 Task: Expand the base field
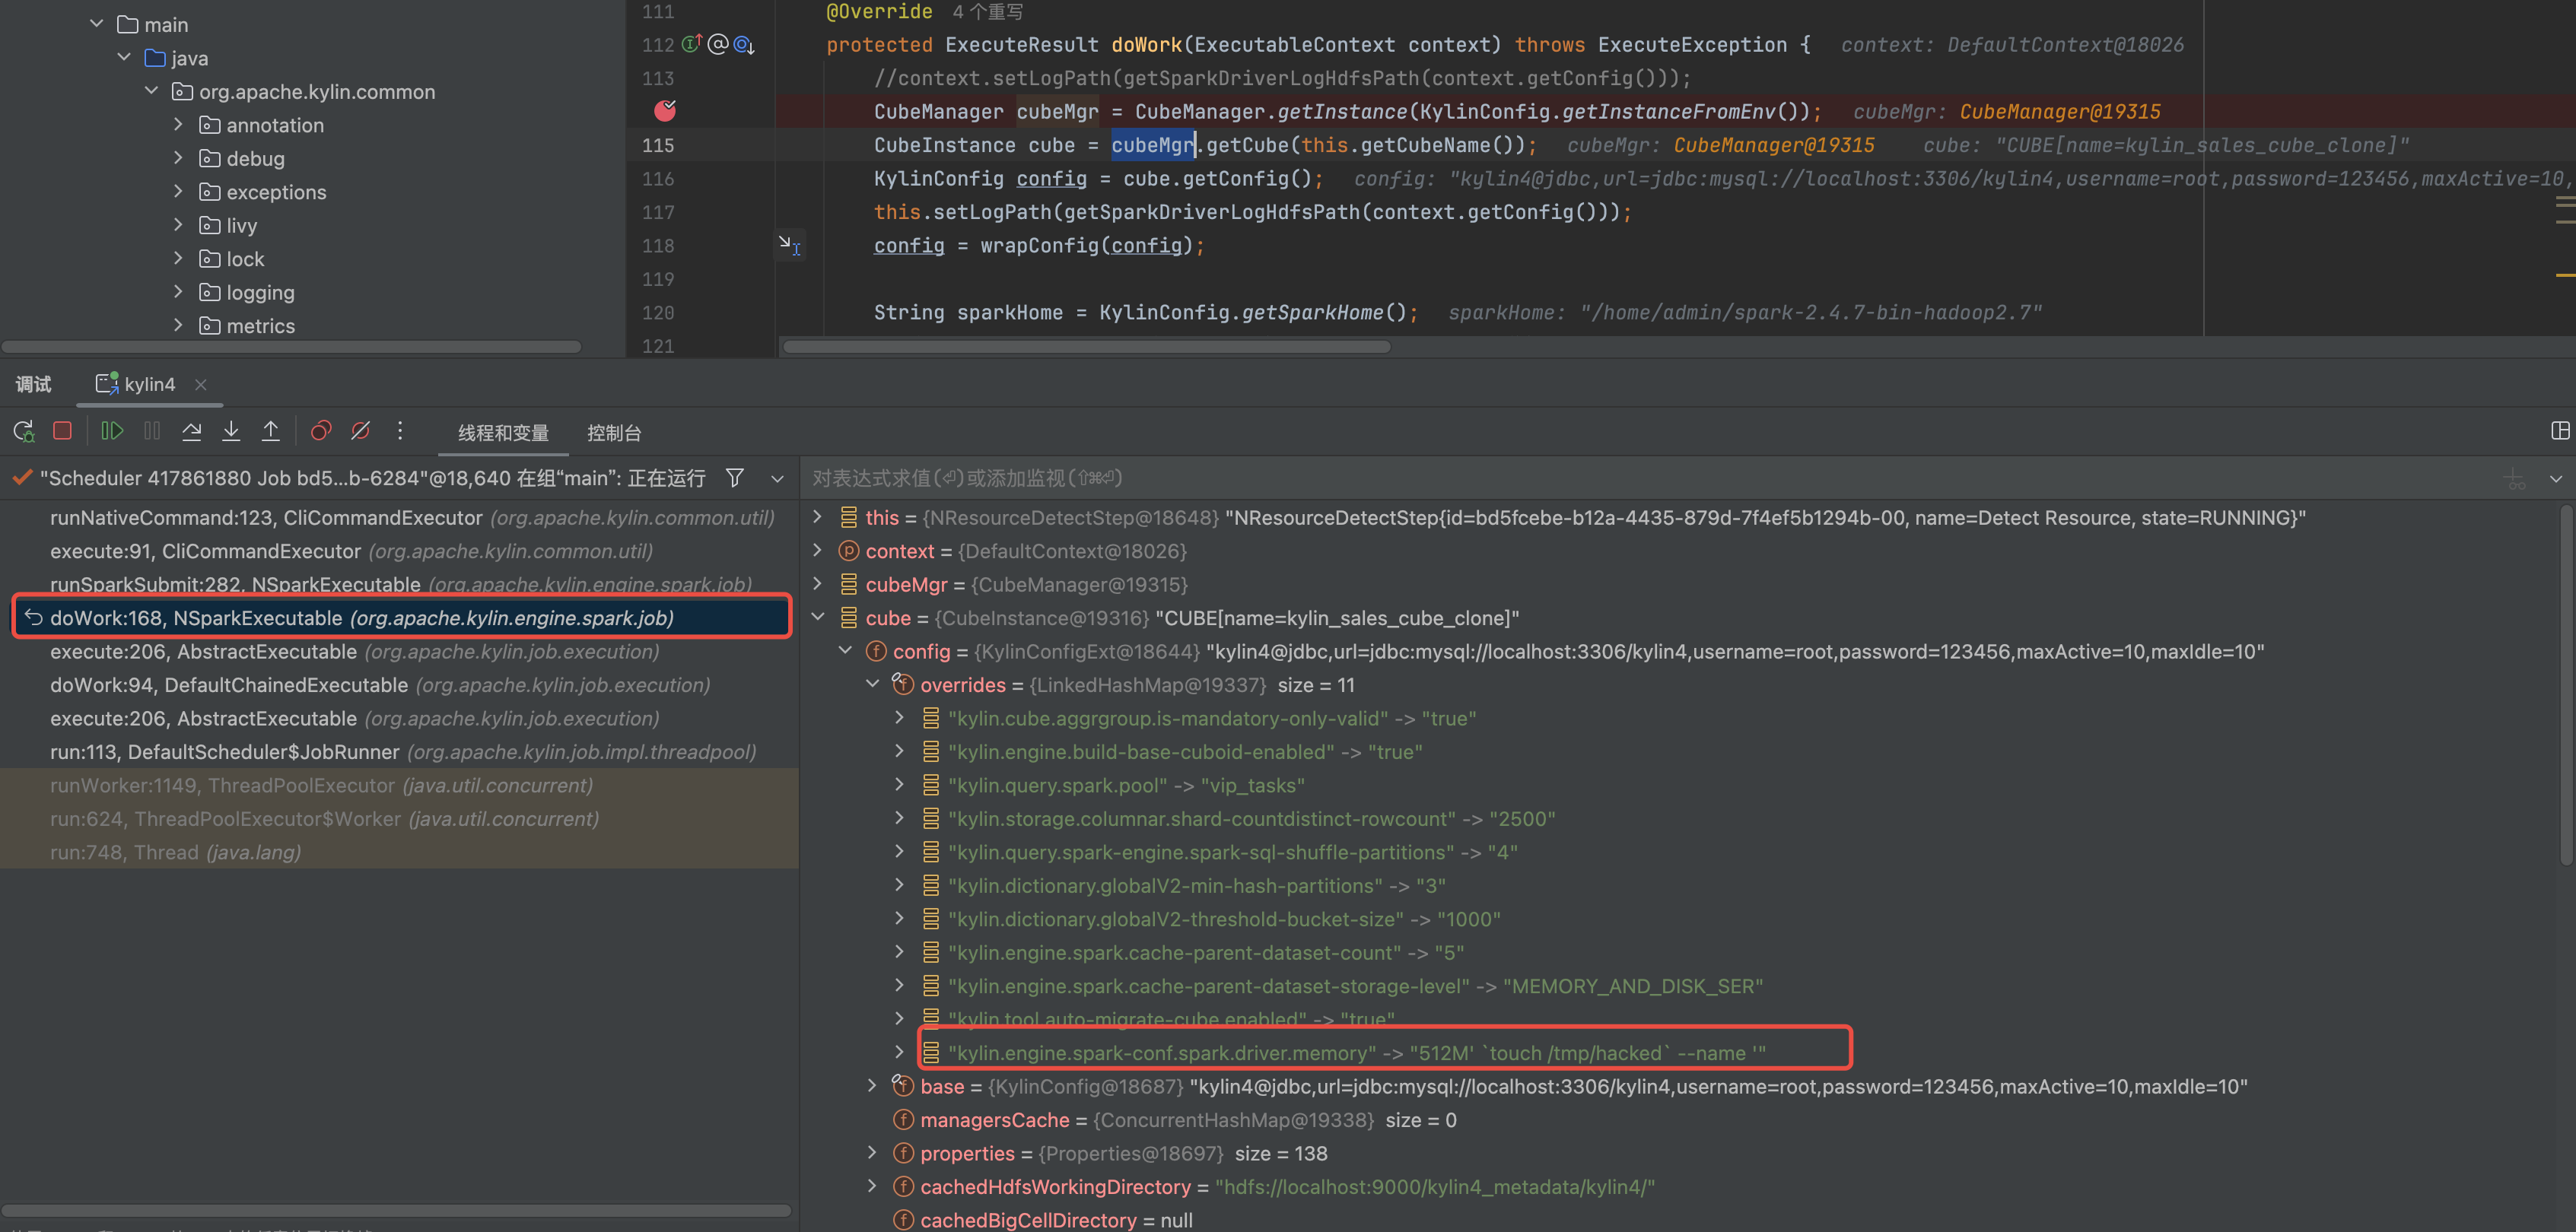click(x=872, y=1086)
